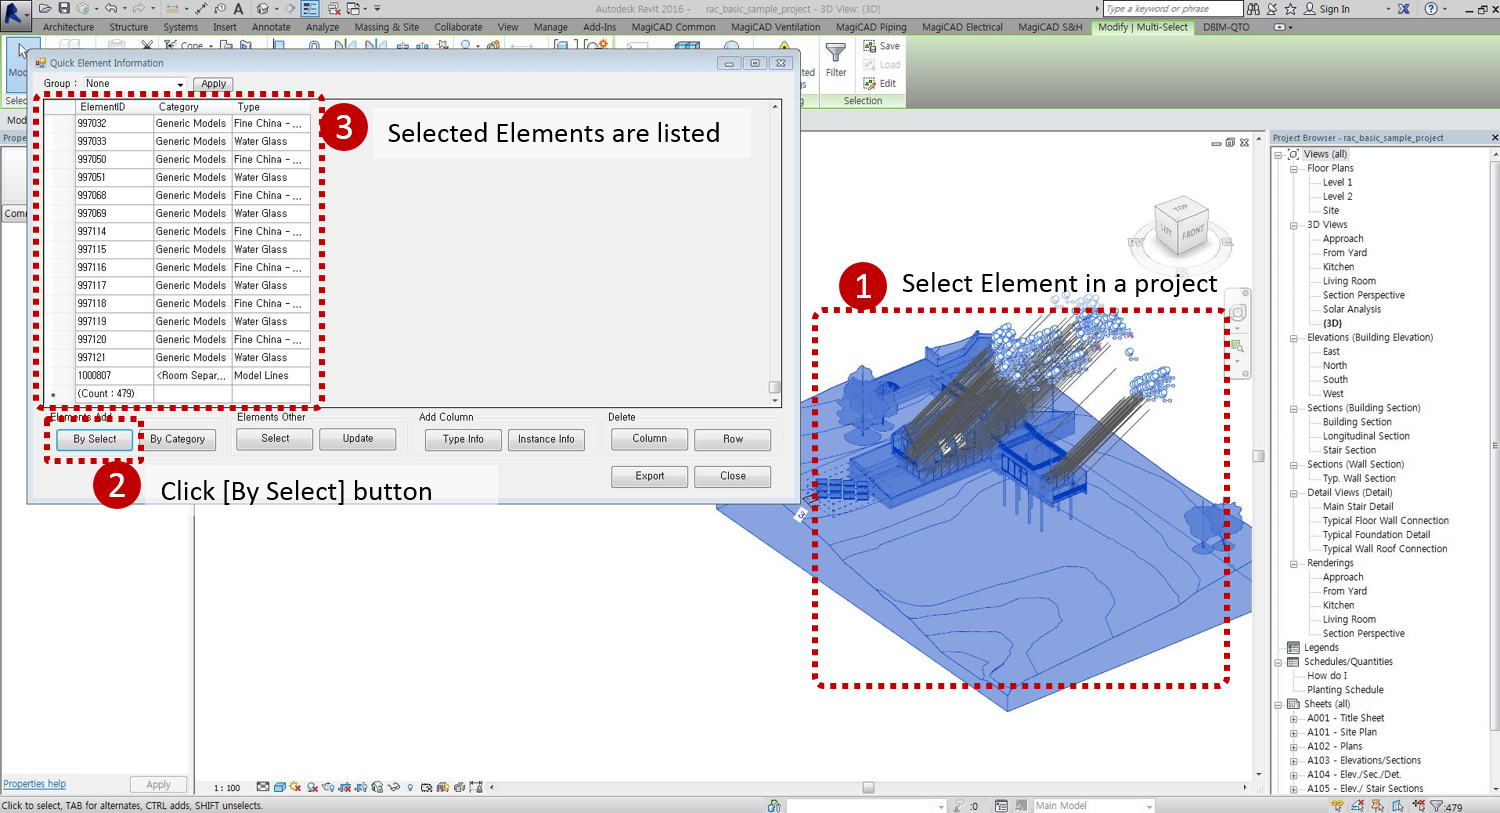
Task: Toggle the Sun Path icon on view bar
Action: 295,787
